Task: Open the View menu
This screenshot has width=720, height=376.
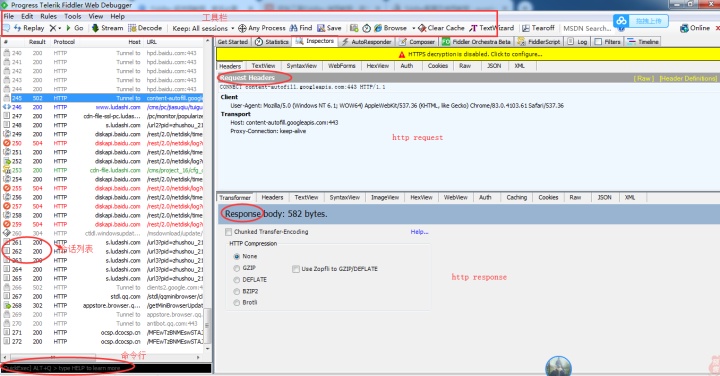Action: 96,16
